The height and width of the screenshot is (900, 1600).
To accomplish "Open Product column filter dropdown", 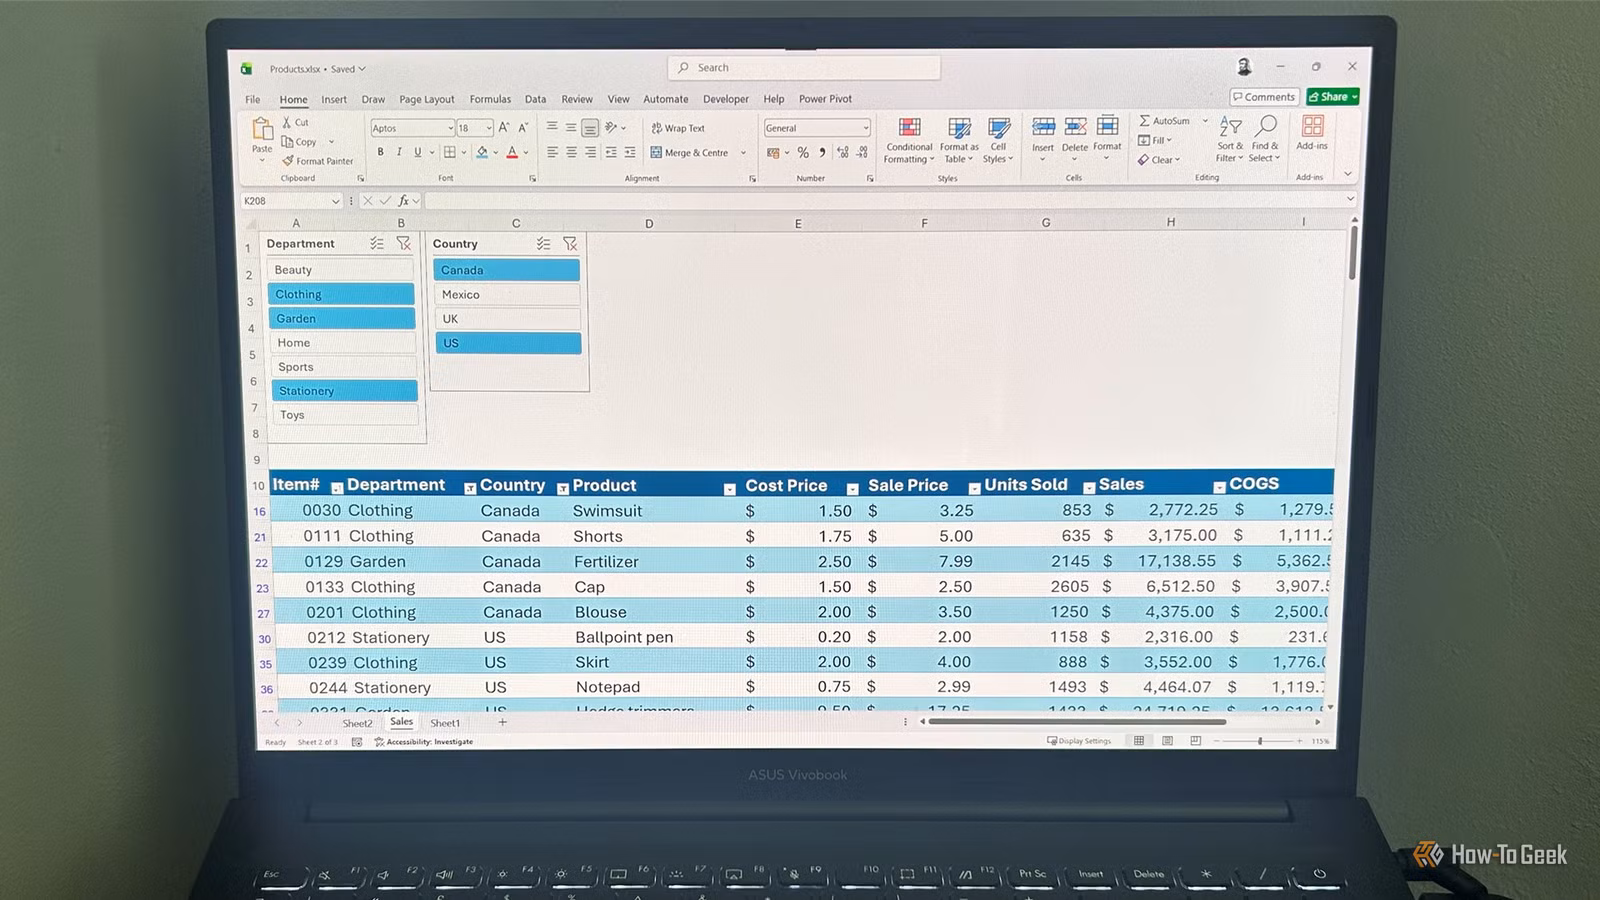I will [x=729, y=489].
